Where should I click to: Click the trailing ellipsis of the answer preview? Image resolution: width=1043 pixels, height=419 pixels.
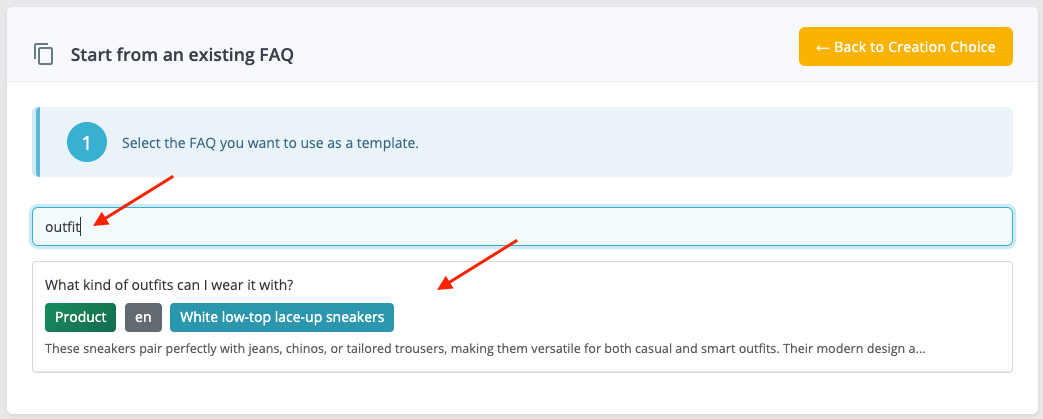(x=919, y=350)
